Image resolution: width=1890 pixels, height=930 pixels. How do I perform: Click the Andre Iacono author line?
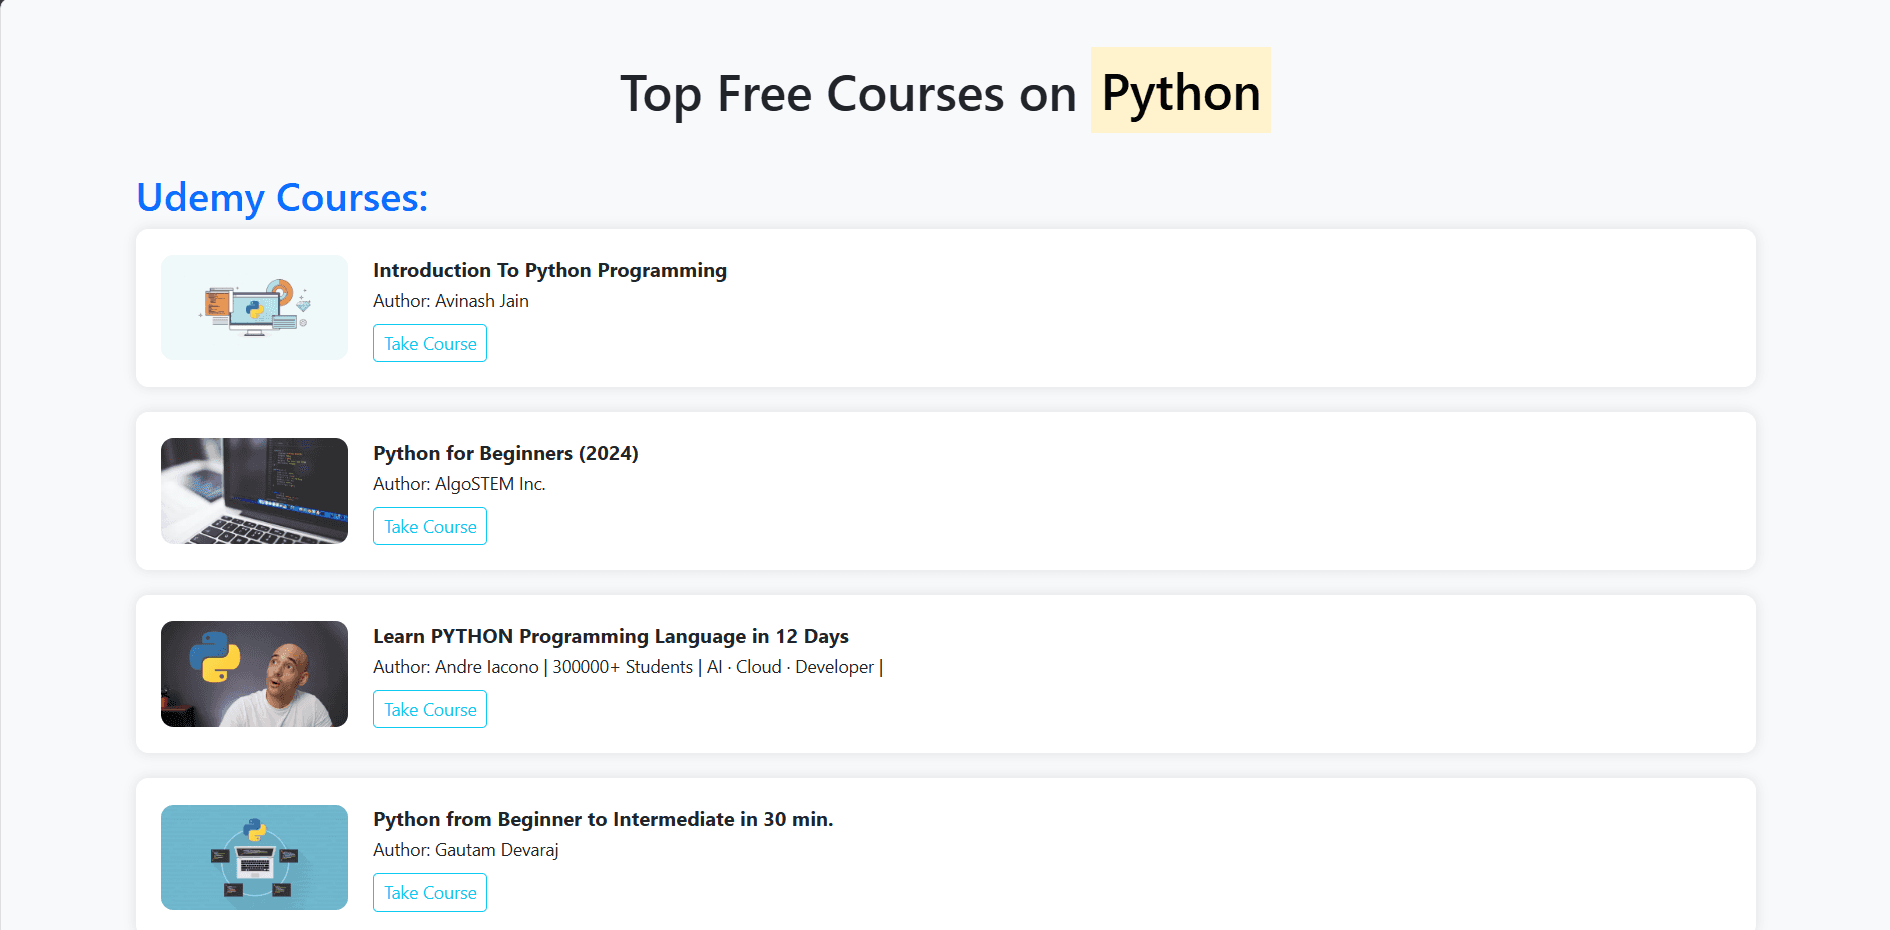click(x=627, y=667)
